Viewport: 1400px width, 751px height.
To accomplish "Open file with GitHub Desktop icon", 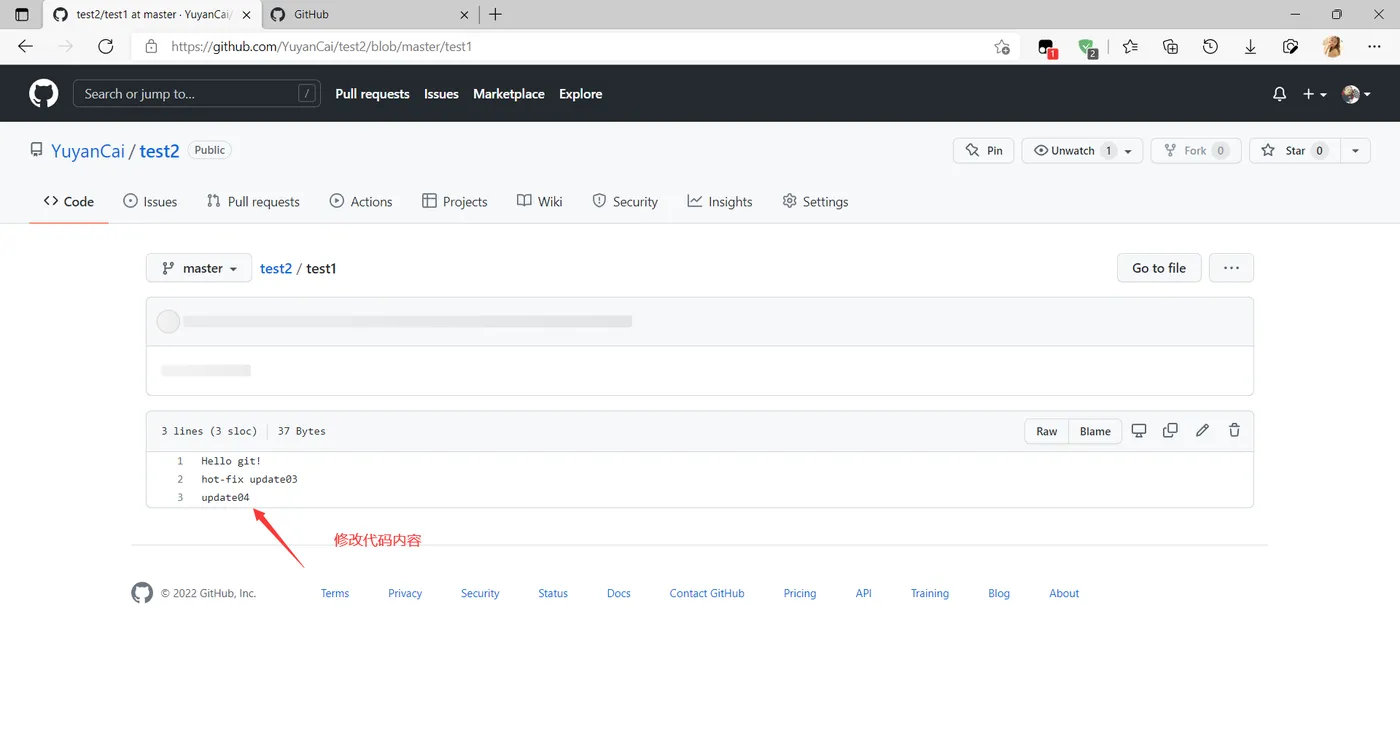I will [1139, 430].
